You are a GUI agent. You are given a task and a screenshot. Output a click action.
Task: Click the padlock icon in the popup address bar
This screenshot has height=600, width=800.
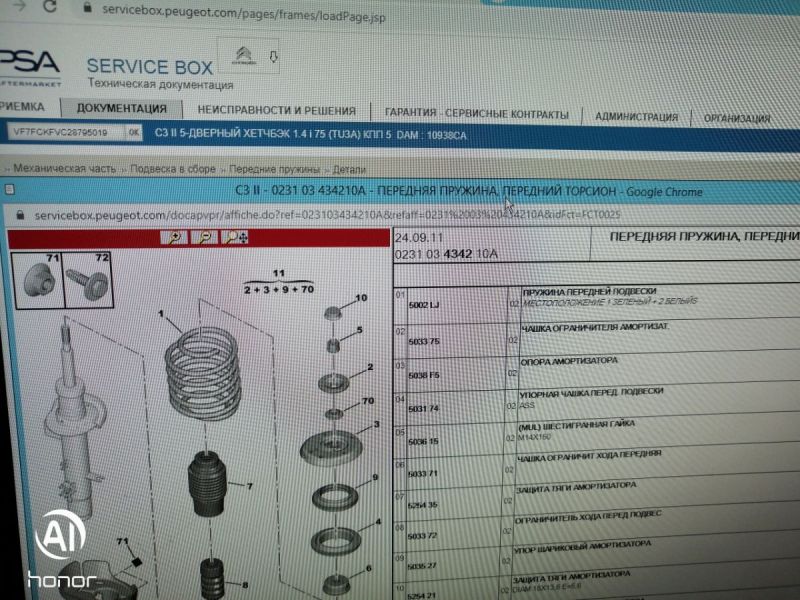[x=19, y=215]
